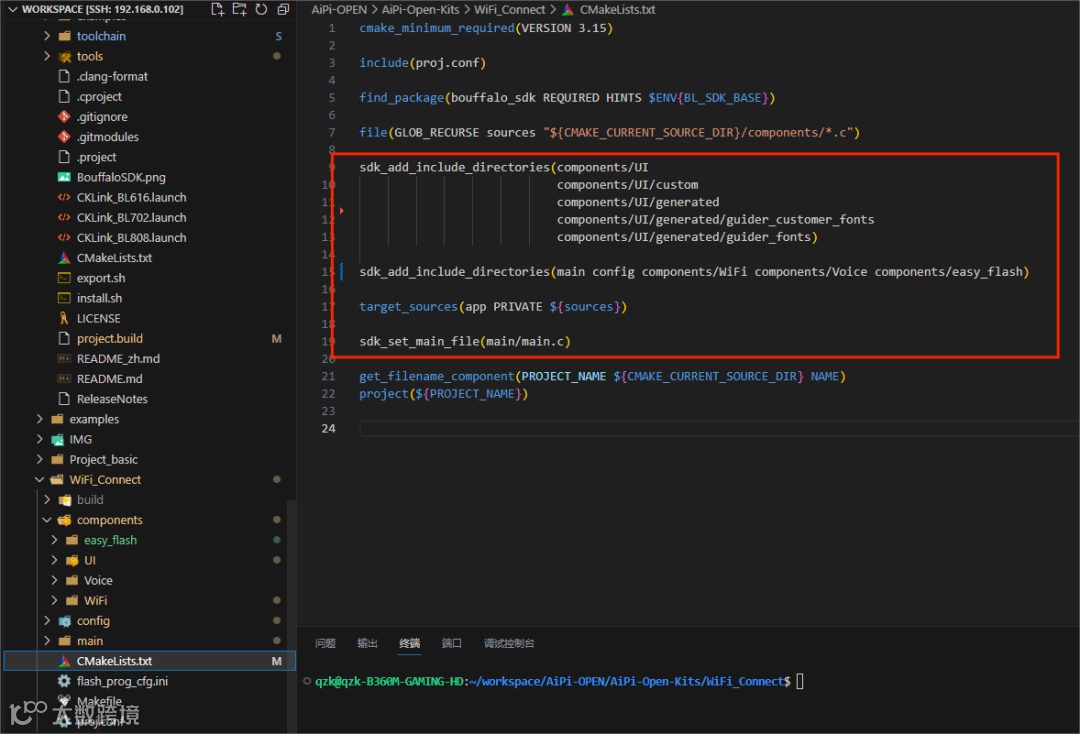Open the .cproject file
The image size is (1080, 734).
(99, 96)
